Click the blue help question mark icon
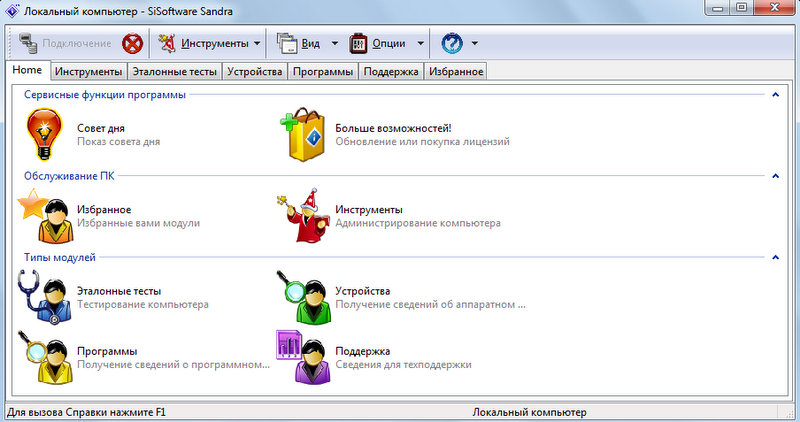The image size is (800, 422). (x=452, y=43)
